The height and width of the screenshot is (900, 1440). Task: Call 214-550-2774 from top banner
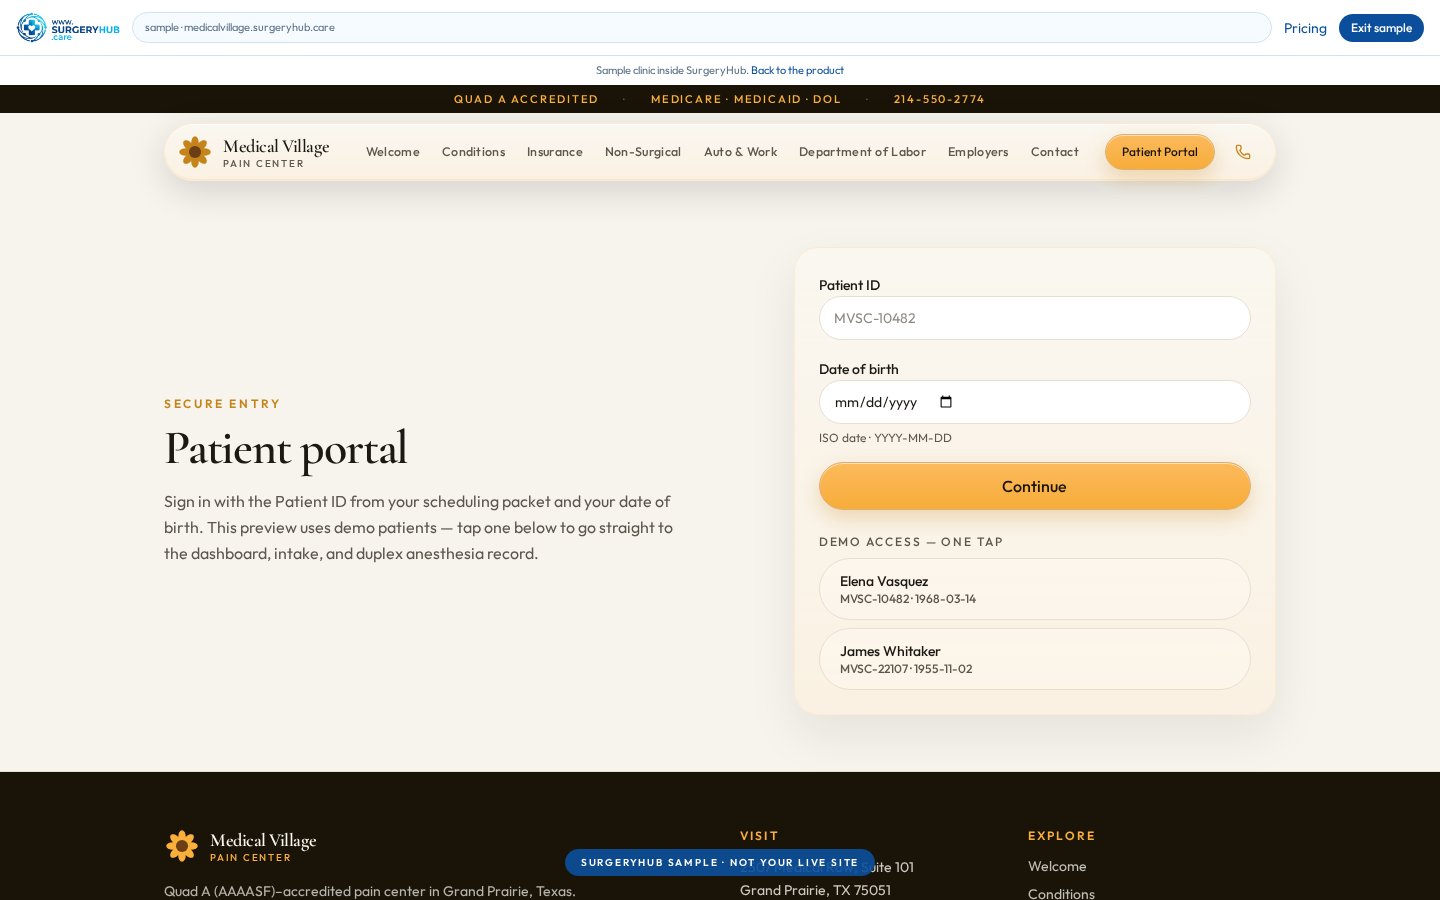[x=939, y=99]
